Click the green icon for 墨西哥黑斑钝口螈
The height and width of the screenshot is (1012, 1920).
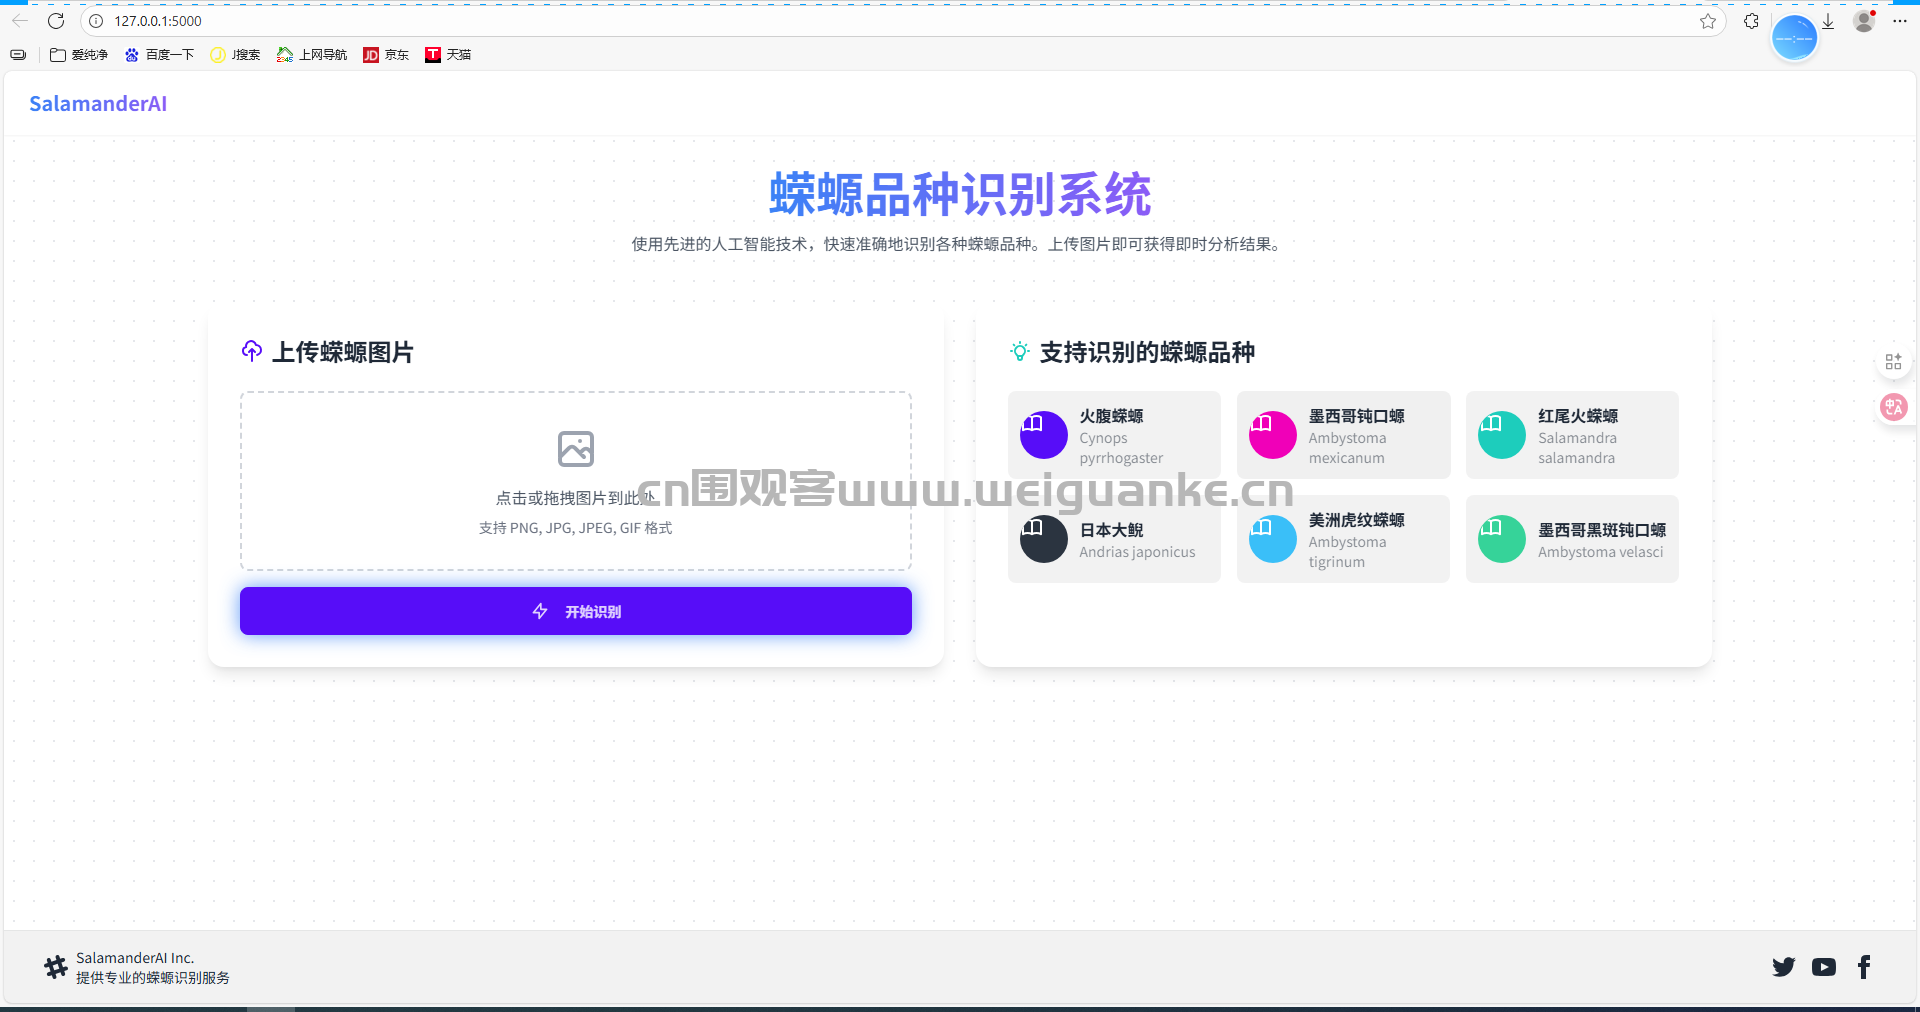[1501, 539]
